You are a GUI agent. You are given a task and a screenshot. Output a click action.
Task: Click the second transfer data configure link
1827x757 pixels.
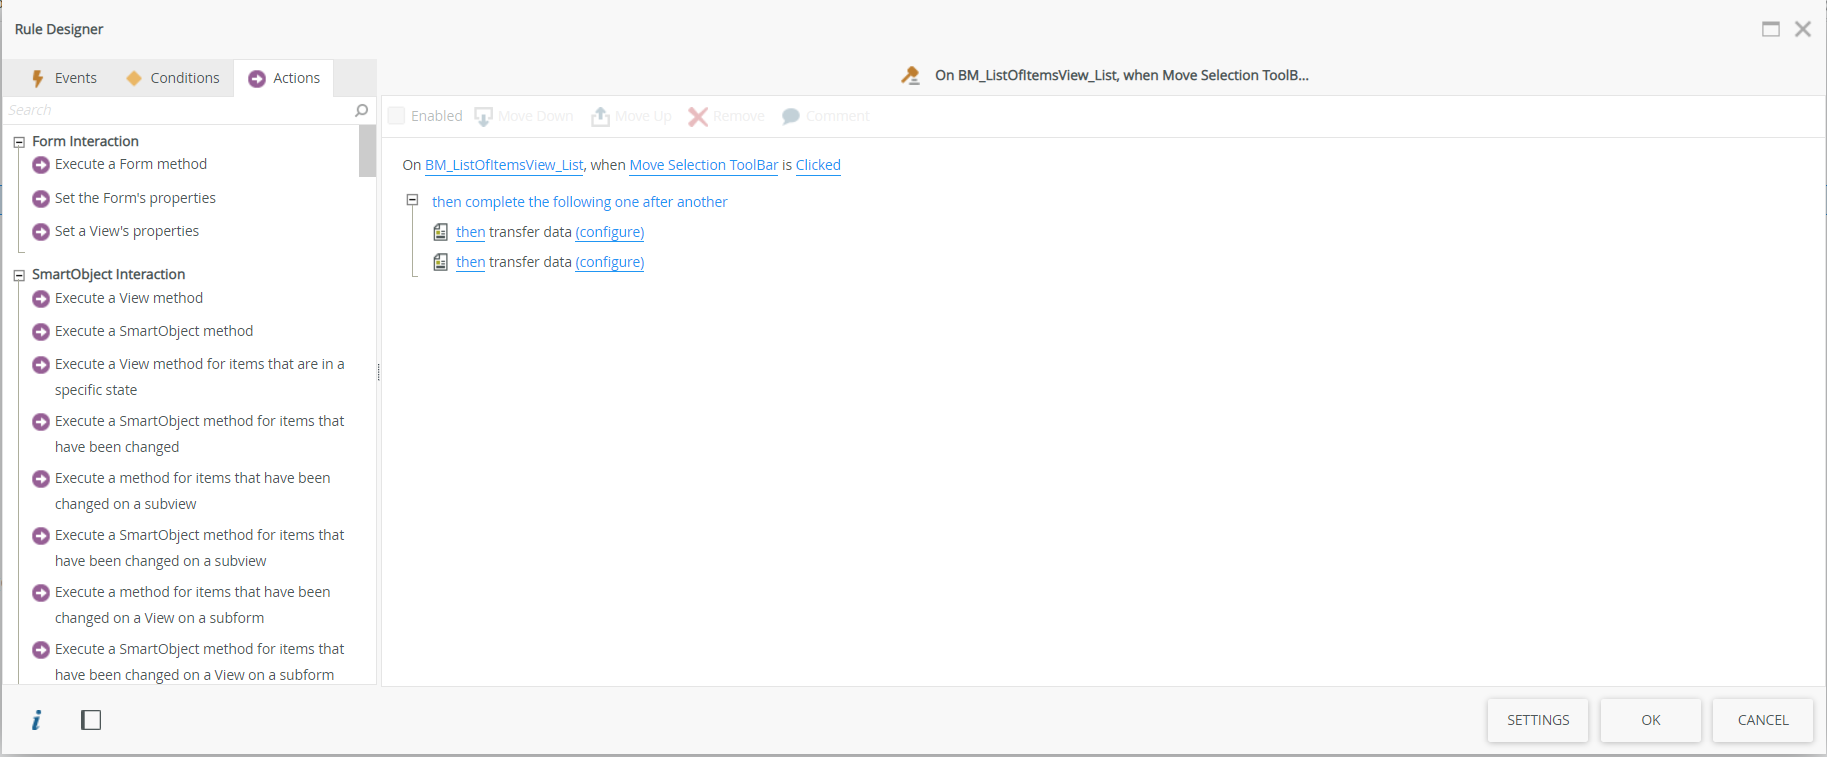point(610,262)
